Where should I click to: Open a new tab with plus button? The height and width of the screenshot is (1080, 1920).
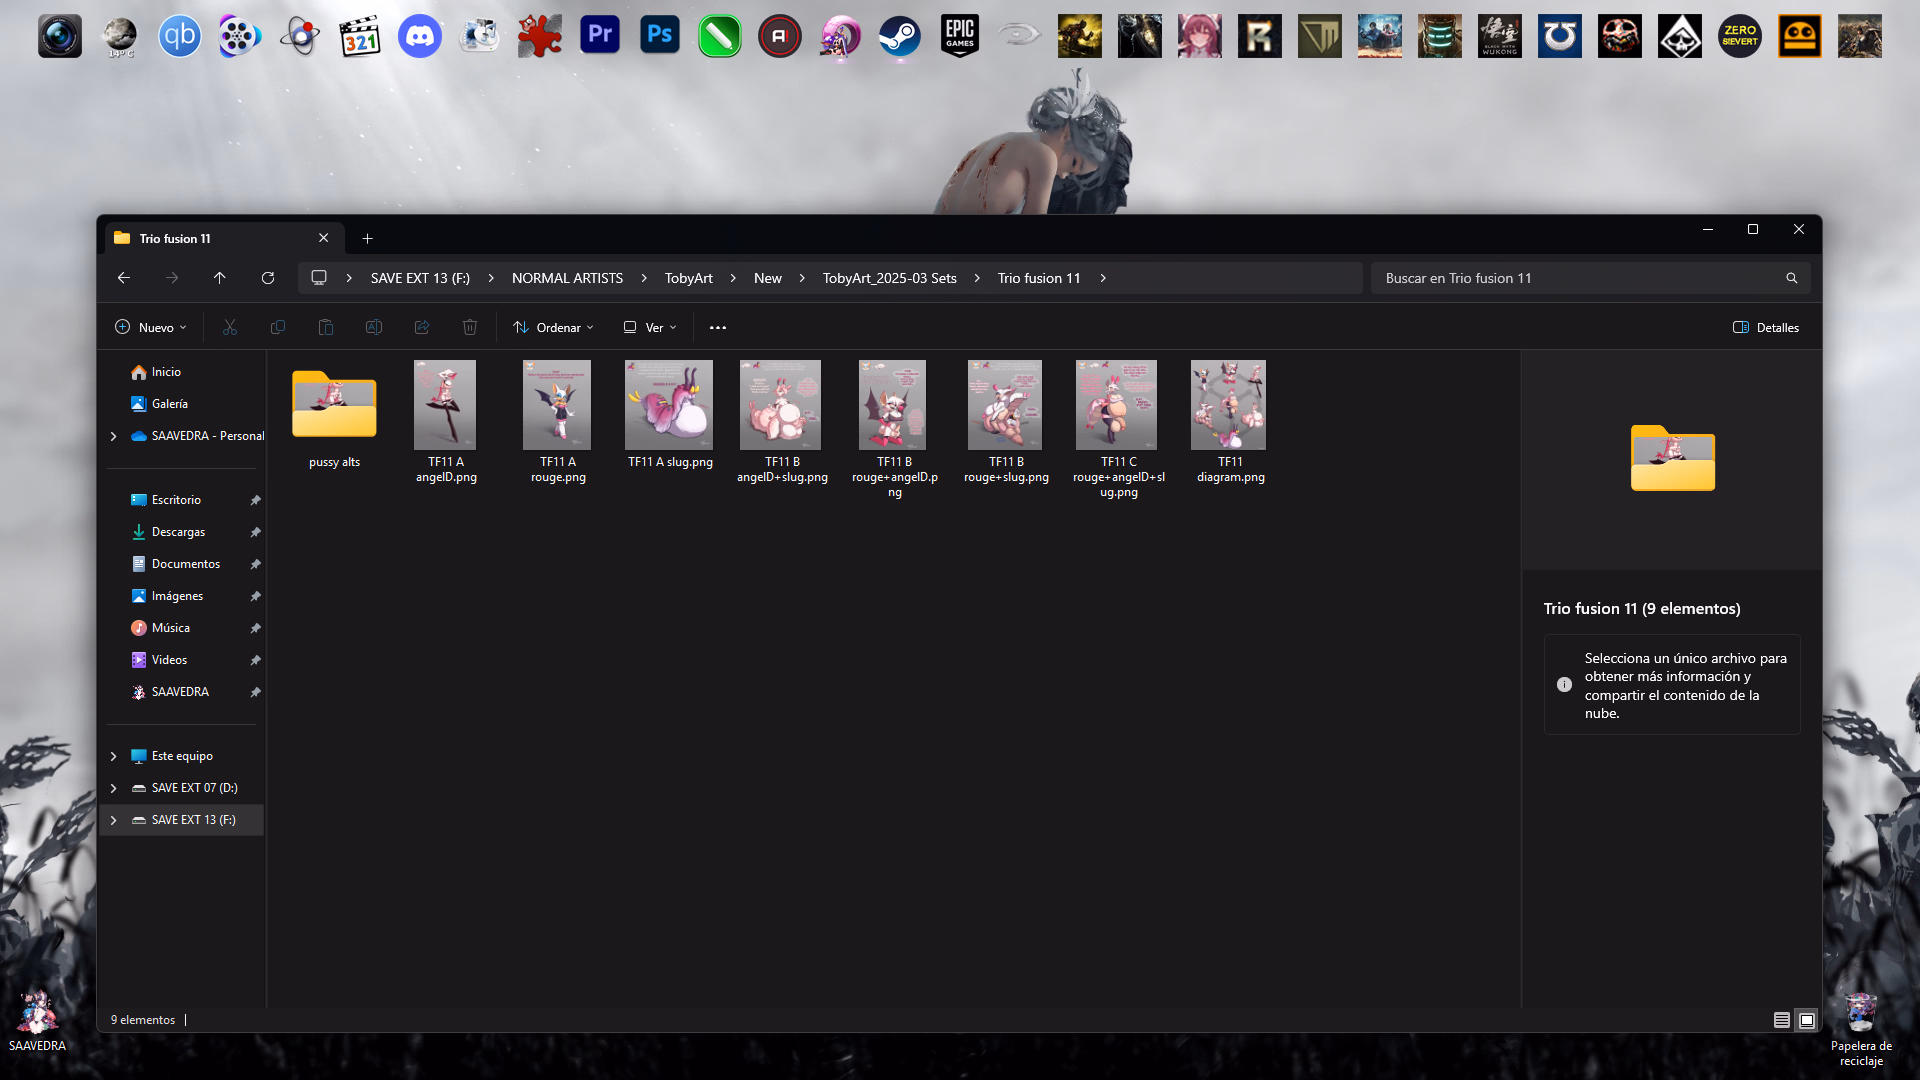(367, 238)
